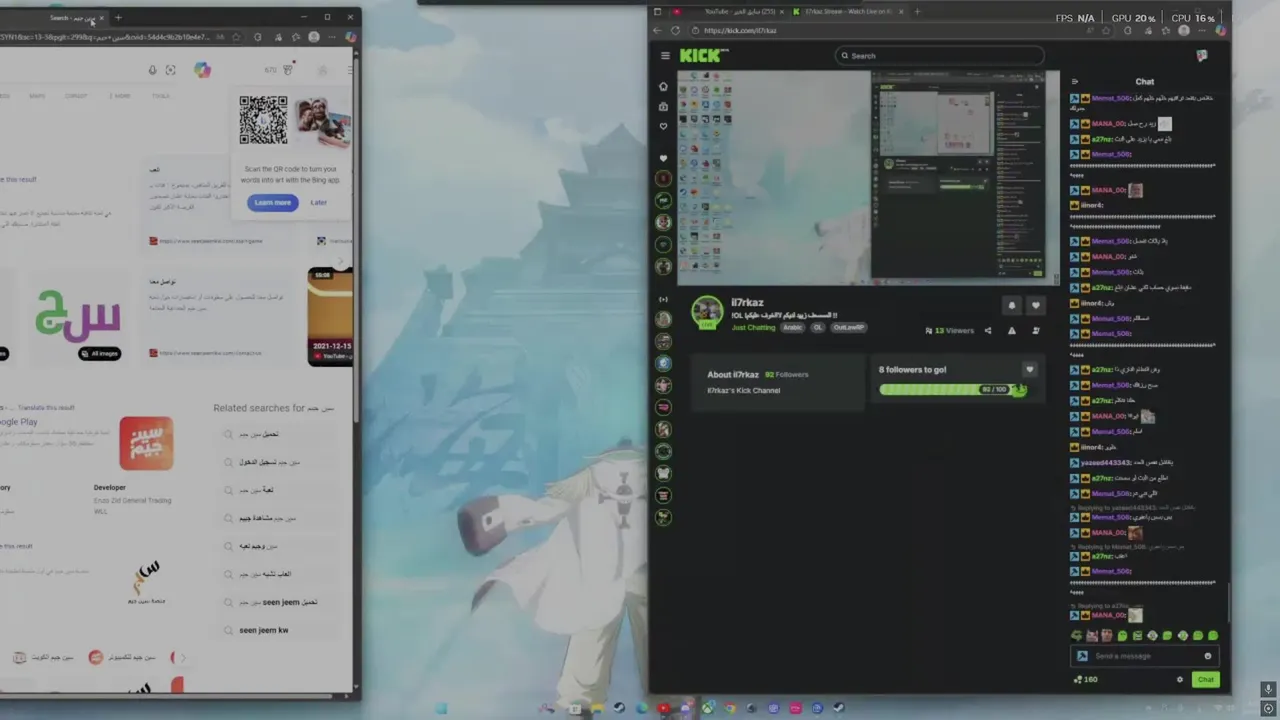Click the stream video player
The width and height of the screenshot is (1280, 720).
868,178
